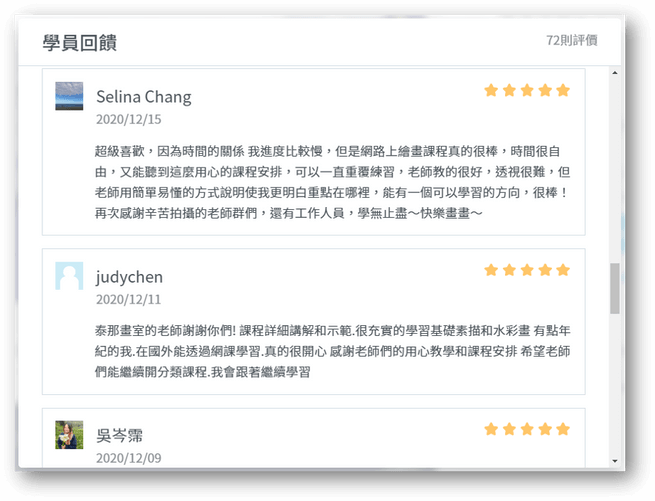655x501 pixels.
Task: Click the scrollbar up arrow
Action: tap(615, 73)
